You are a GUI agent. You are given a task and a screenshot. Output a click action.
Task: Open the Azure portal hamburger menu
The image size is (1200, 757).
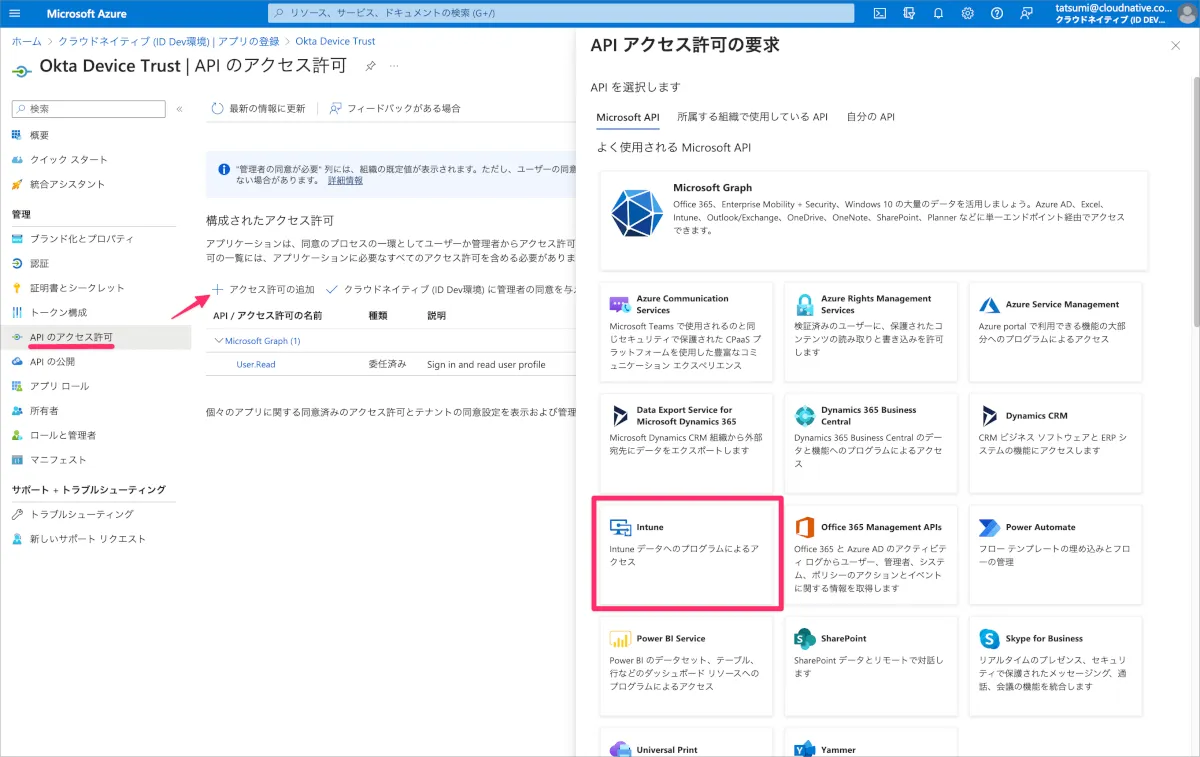[14, 13]
